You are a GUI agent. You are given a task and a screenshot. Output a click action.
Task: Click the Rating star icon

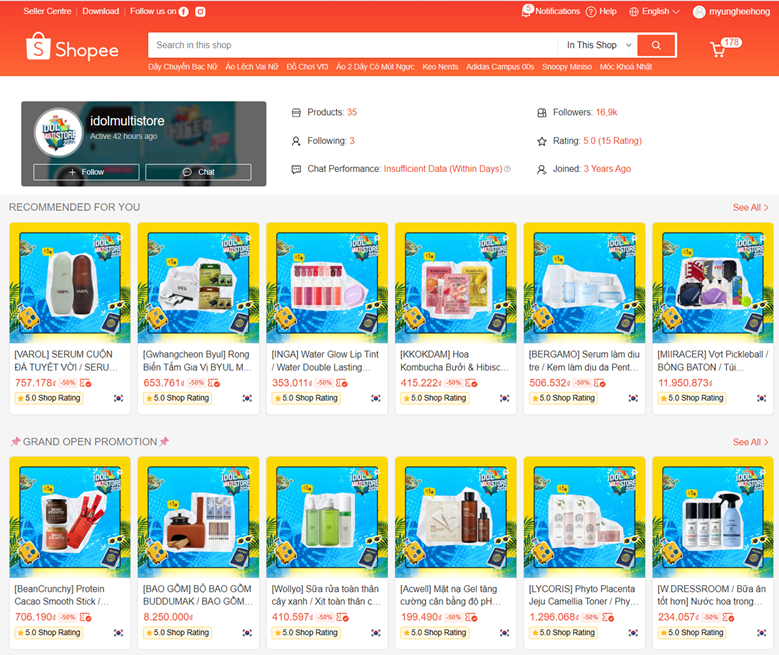[x=542, y=142]
